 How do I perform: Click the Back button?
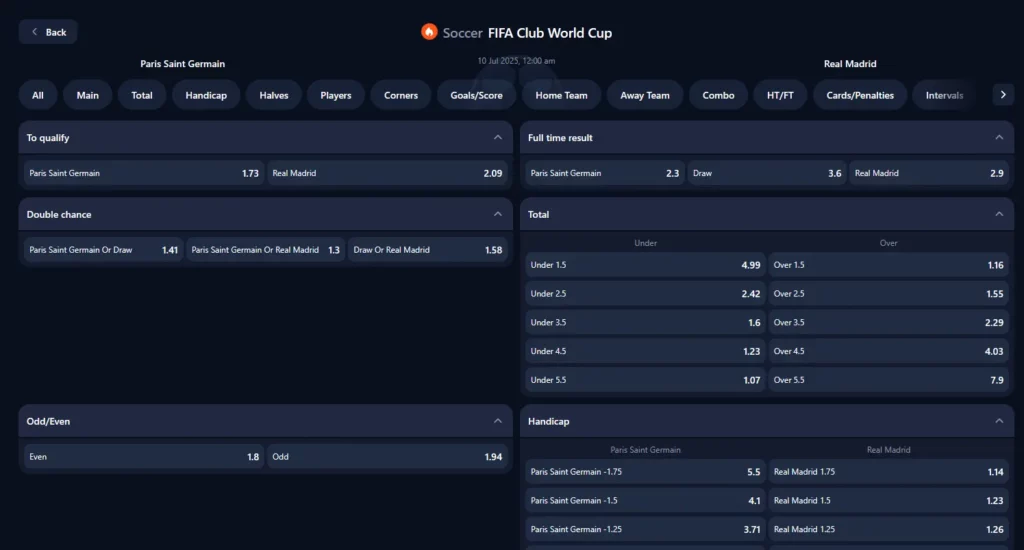point(48,32)
